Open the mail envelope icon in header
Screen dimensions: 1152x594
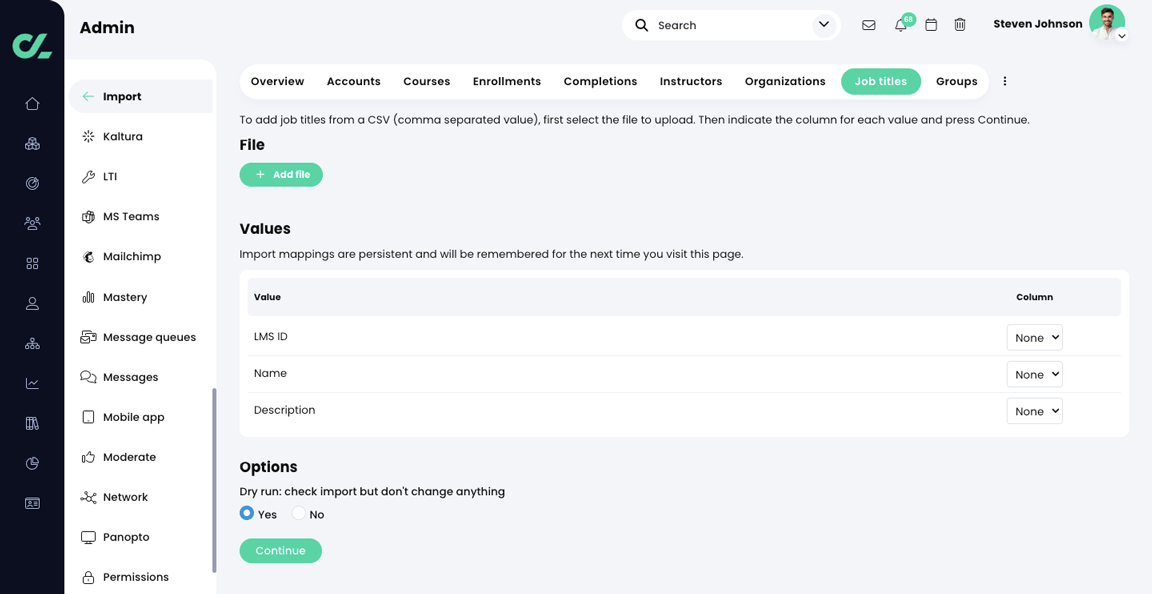click(868, 25)
